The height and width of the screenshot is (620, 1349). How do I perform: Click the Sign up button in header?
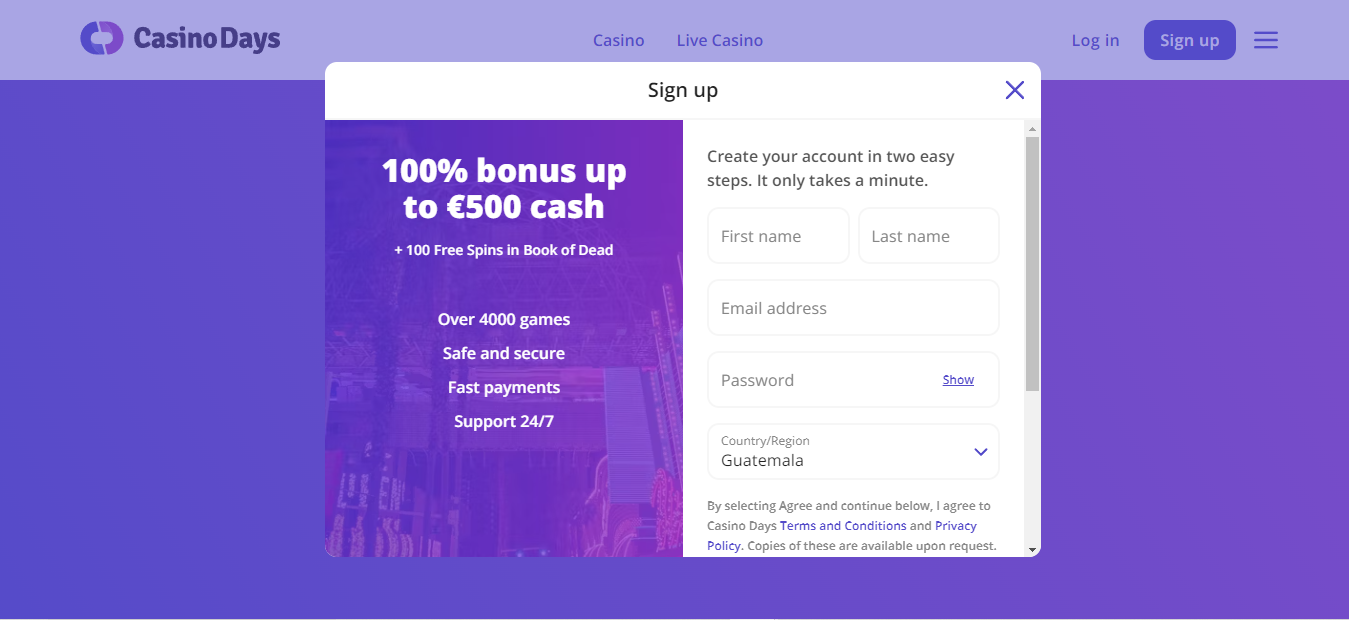(x=1190, y=40)
